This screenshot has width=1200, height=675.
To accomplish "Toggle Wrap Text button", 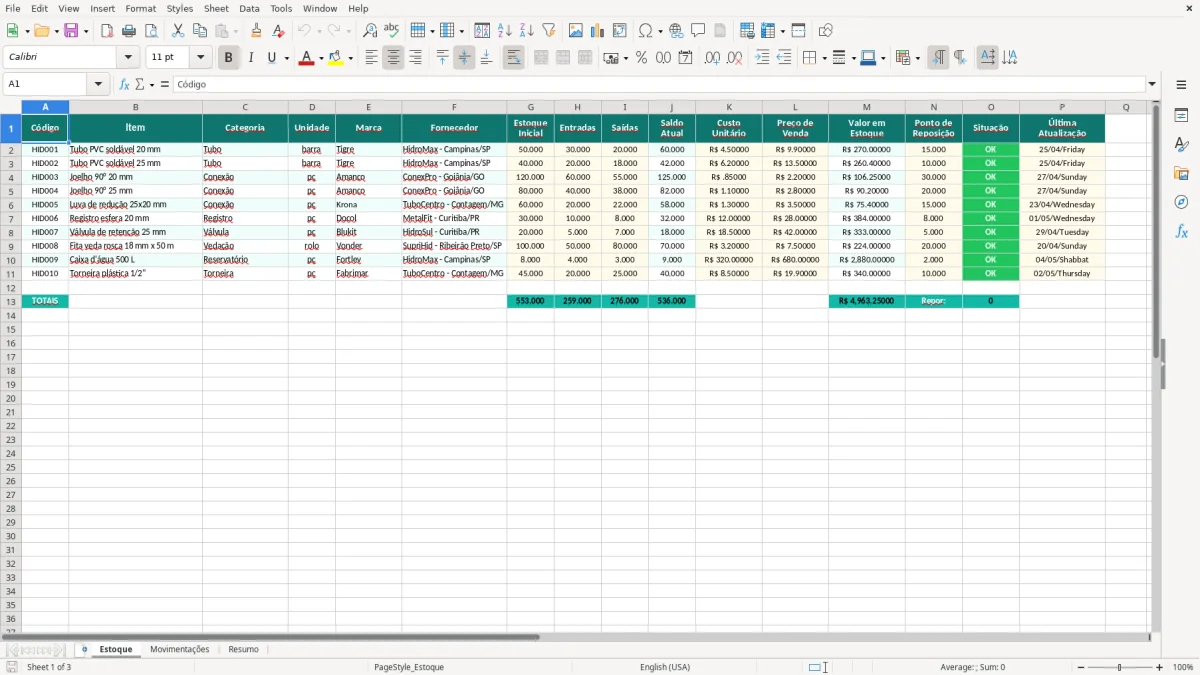I will coord(513,58).
